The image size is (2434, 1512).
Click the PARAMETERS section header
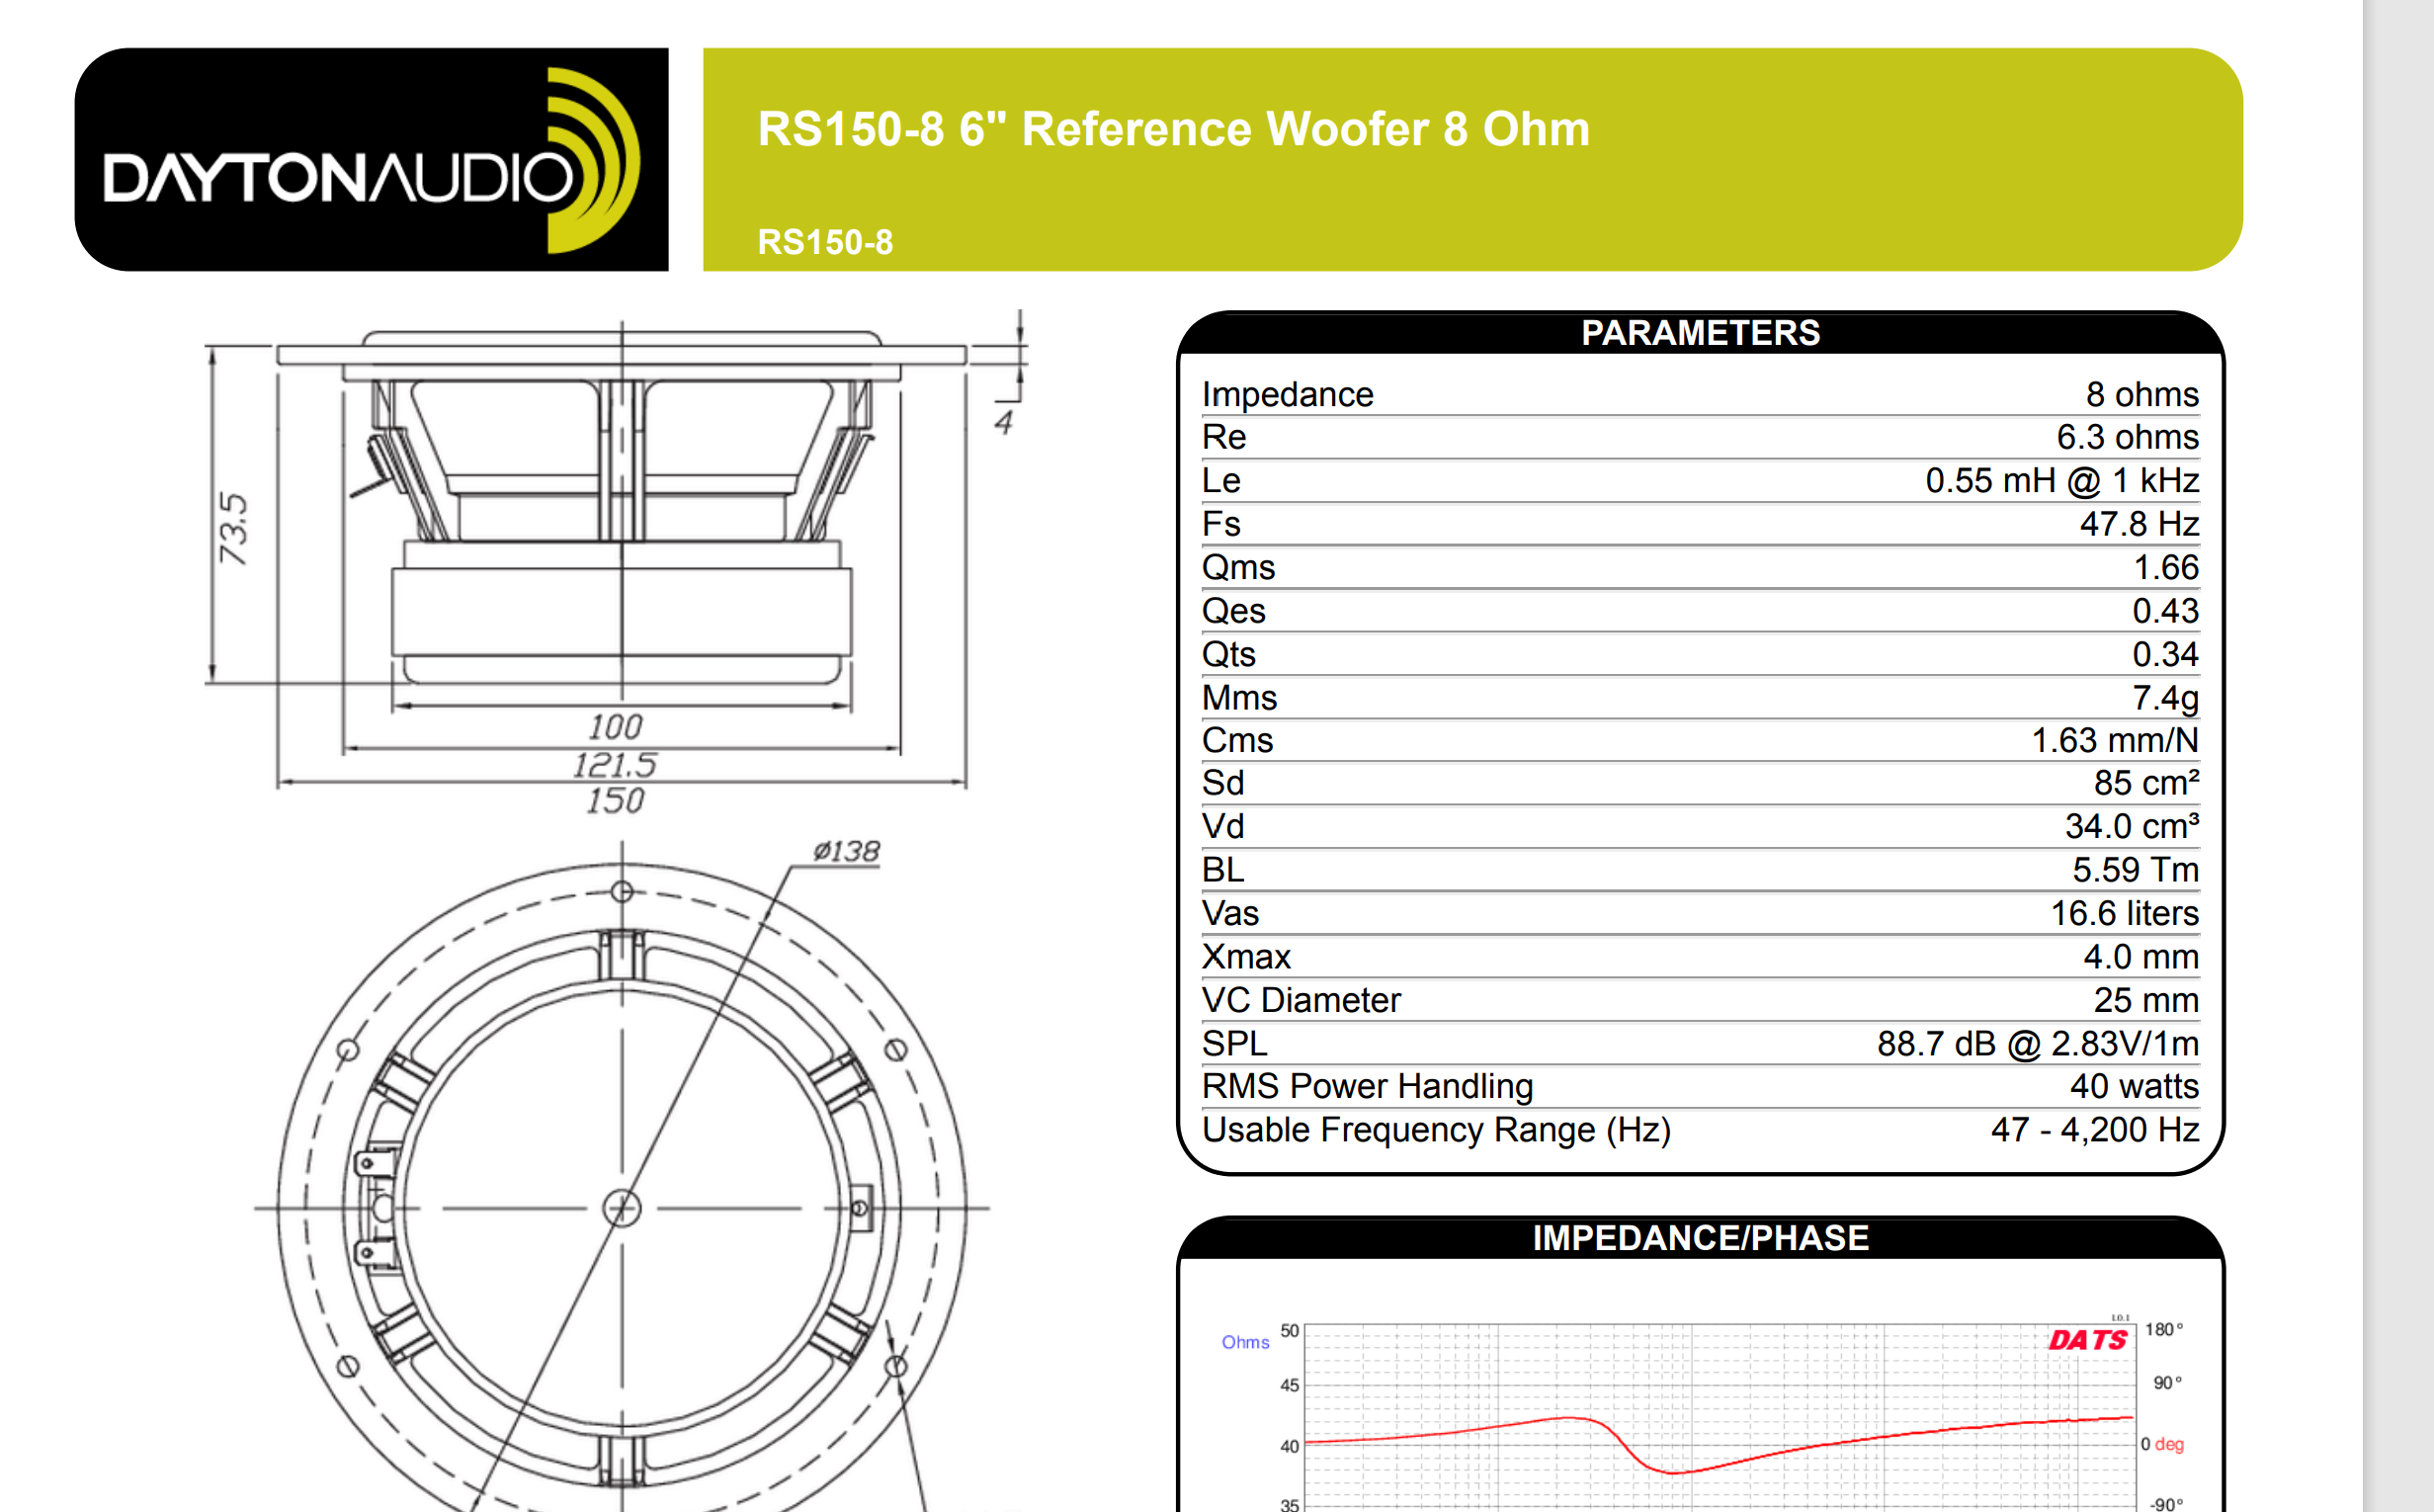[x=1700, y=333]
